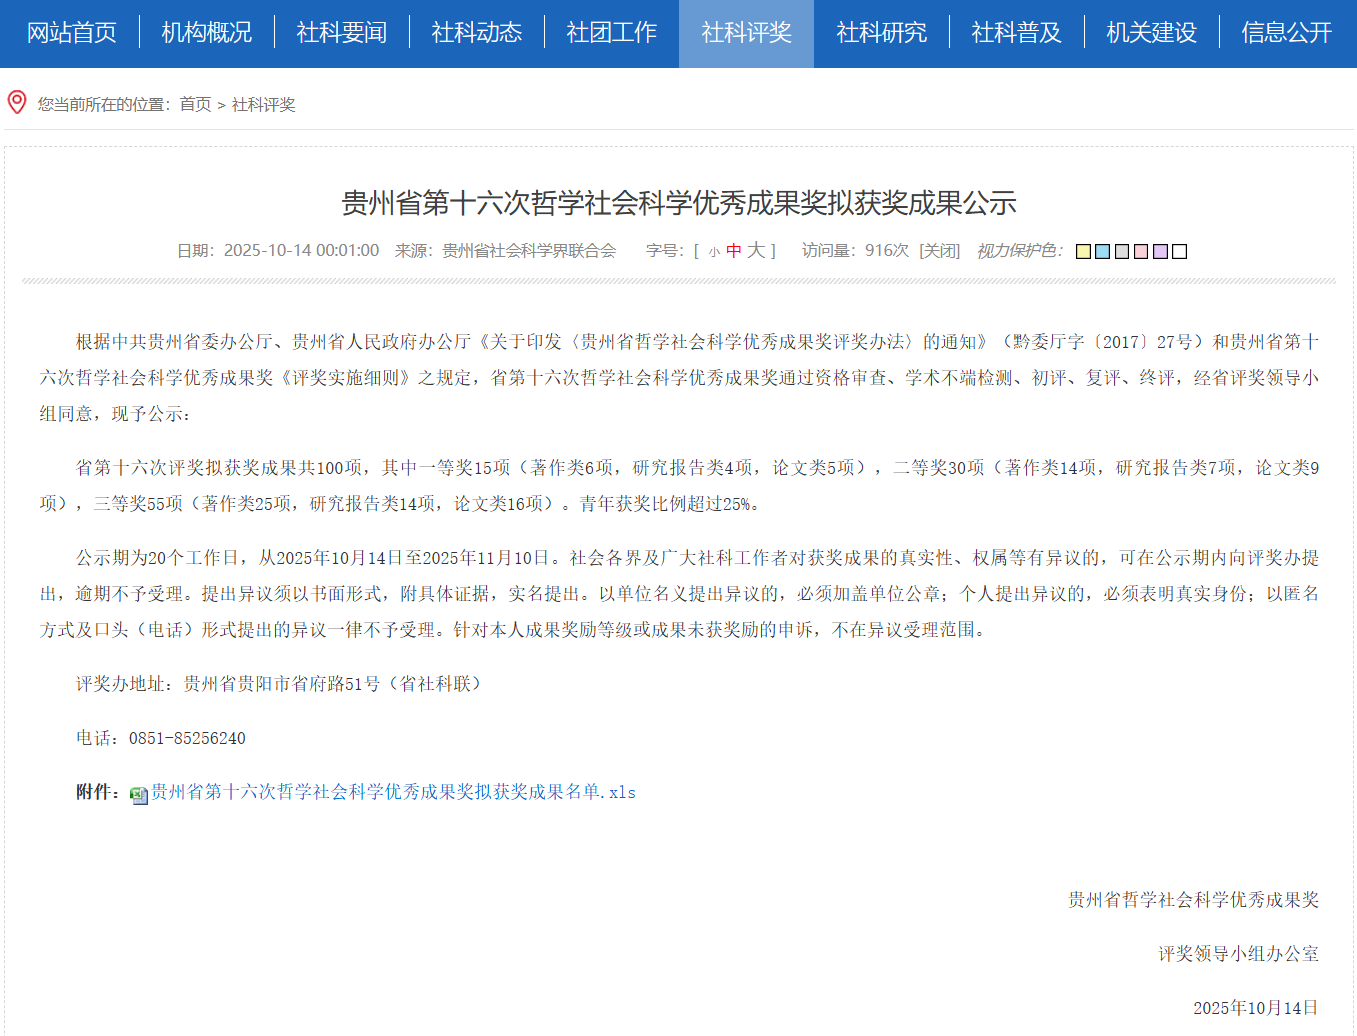The width and height of the screenshot is (1357, 1036).
Task: Open the 机构概况 section
Action: click(x=206, y=33)
